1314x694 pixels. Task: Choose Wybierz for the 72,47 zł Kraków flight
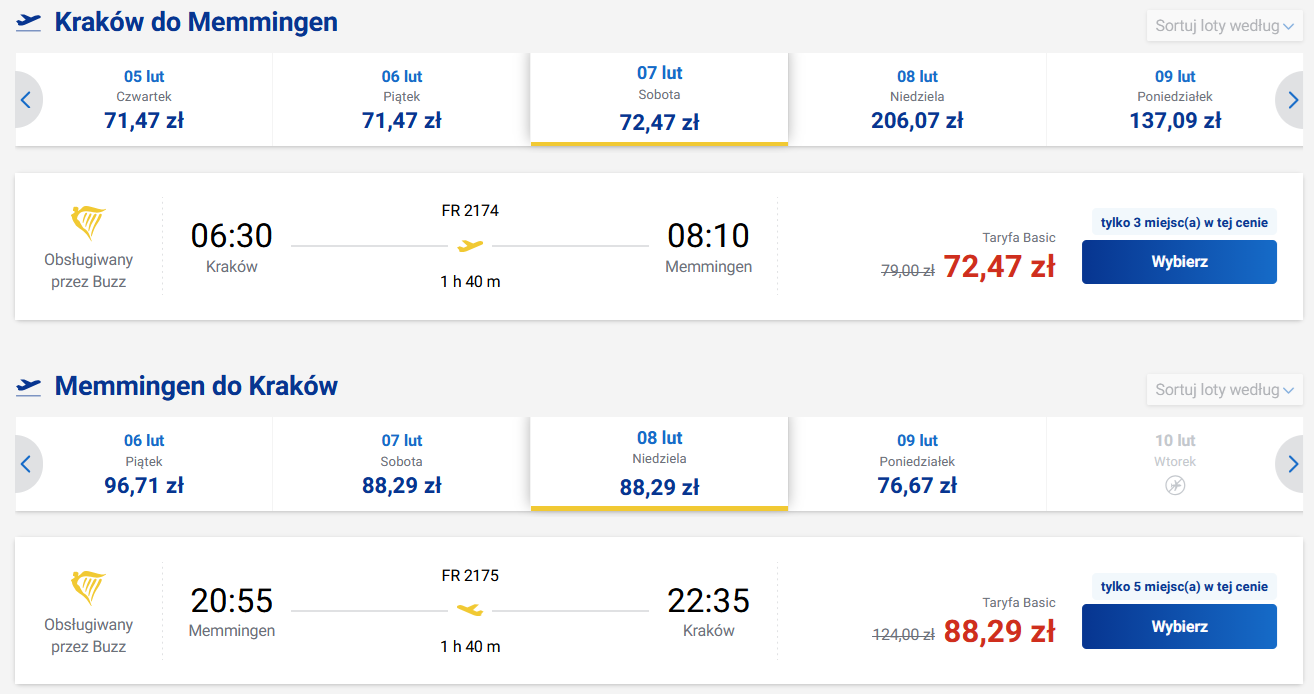point(1179,262)
